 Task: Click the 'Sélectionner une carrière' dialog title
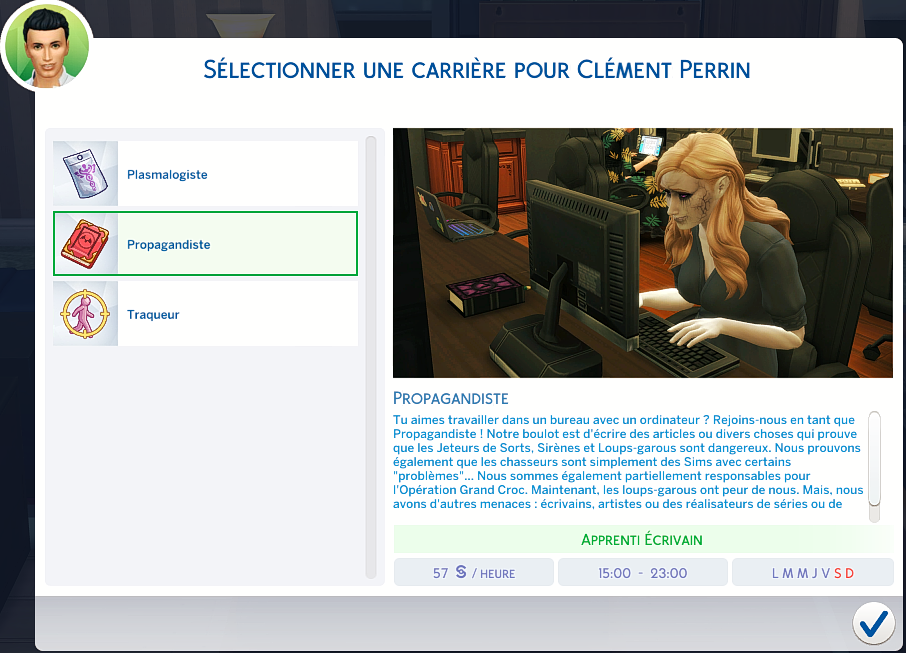tap(477, 70)
